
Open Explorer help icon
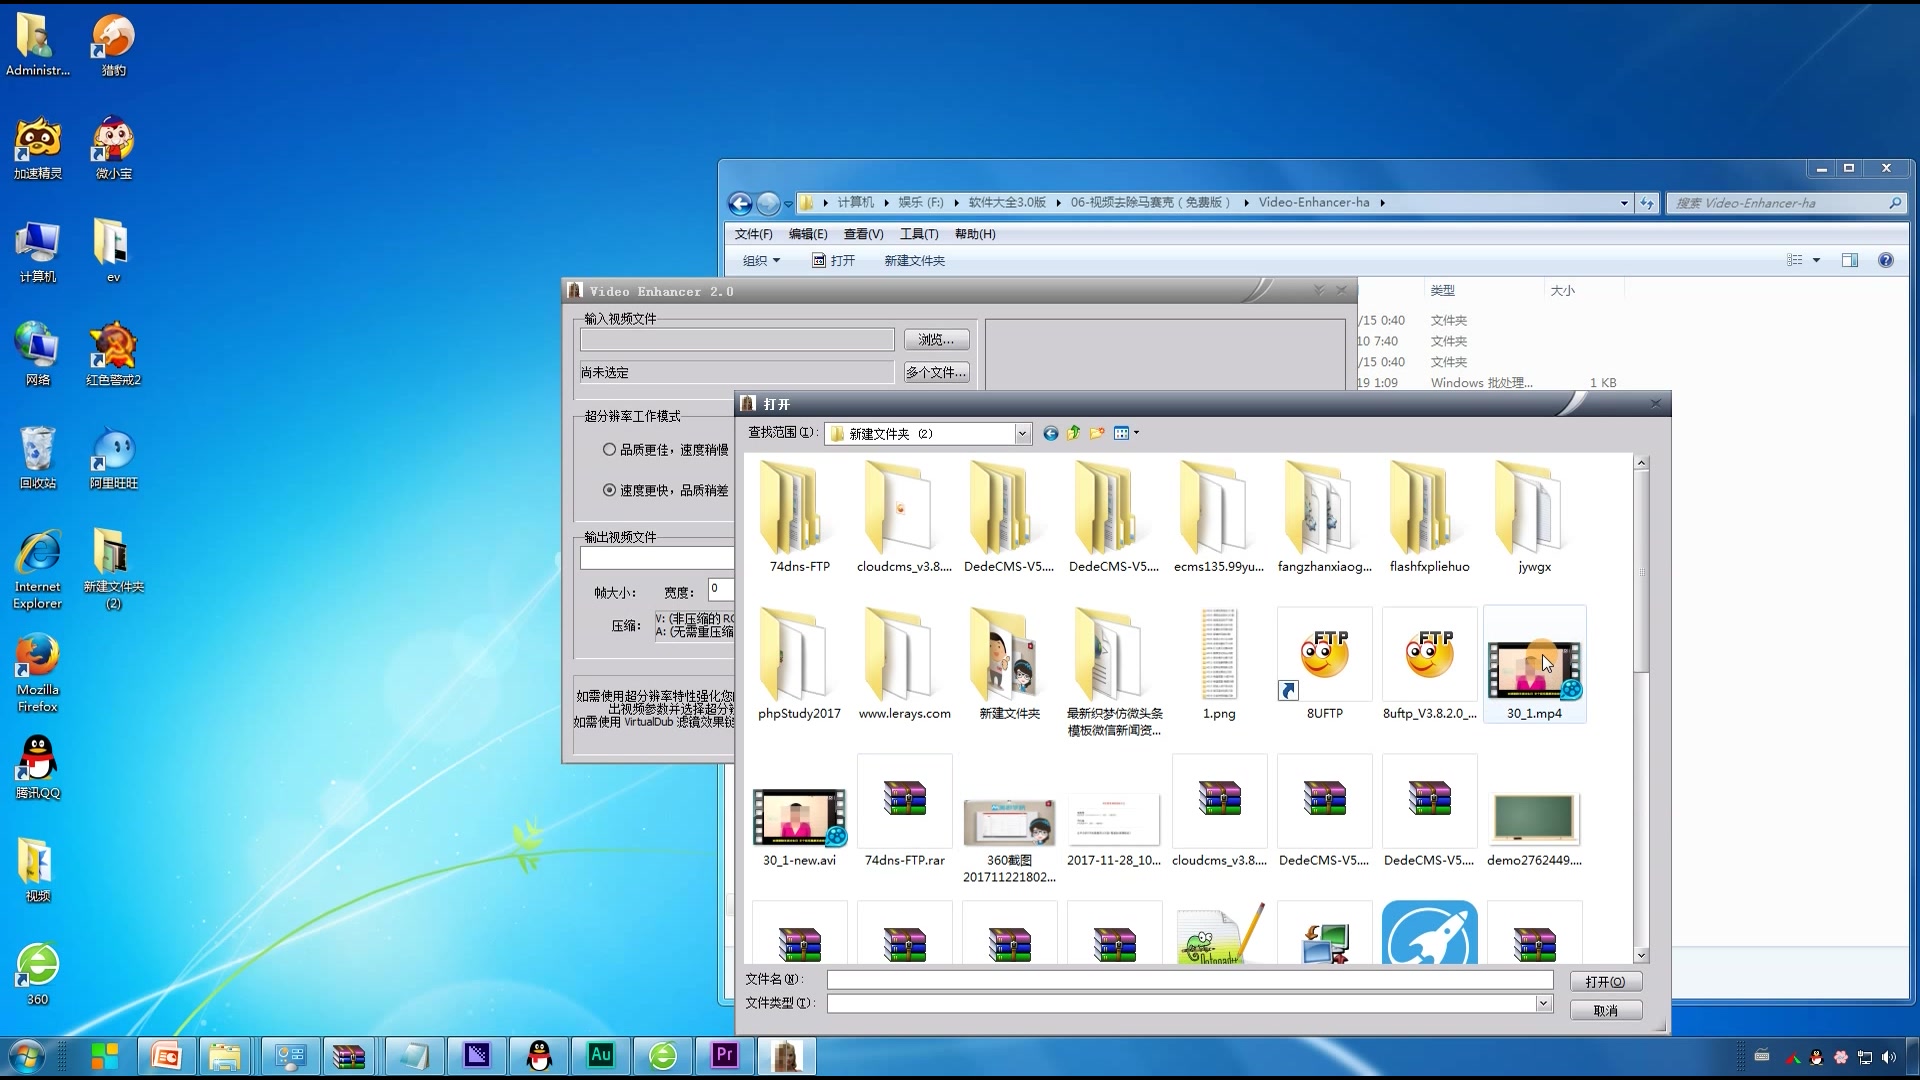pos(1885,260)
